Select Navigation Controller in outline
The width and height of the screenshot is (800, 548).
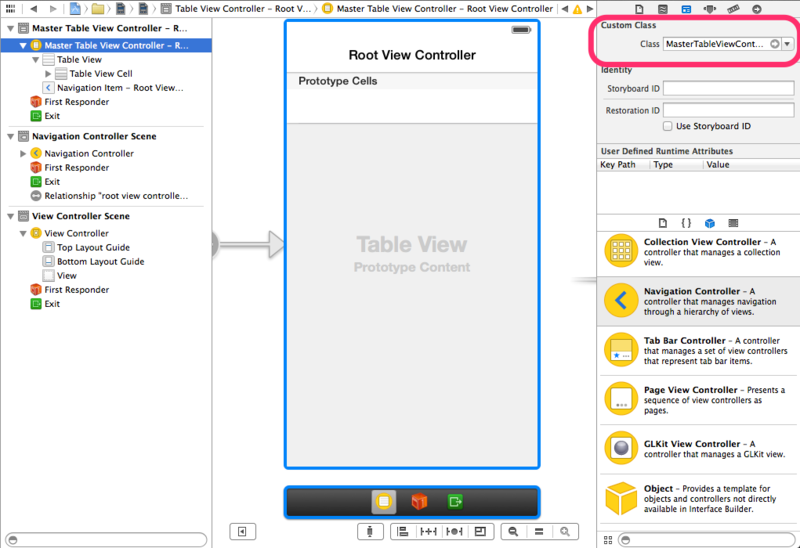89,154
